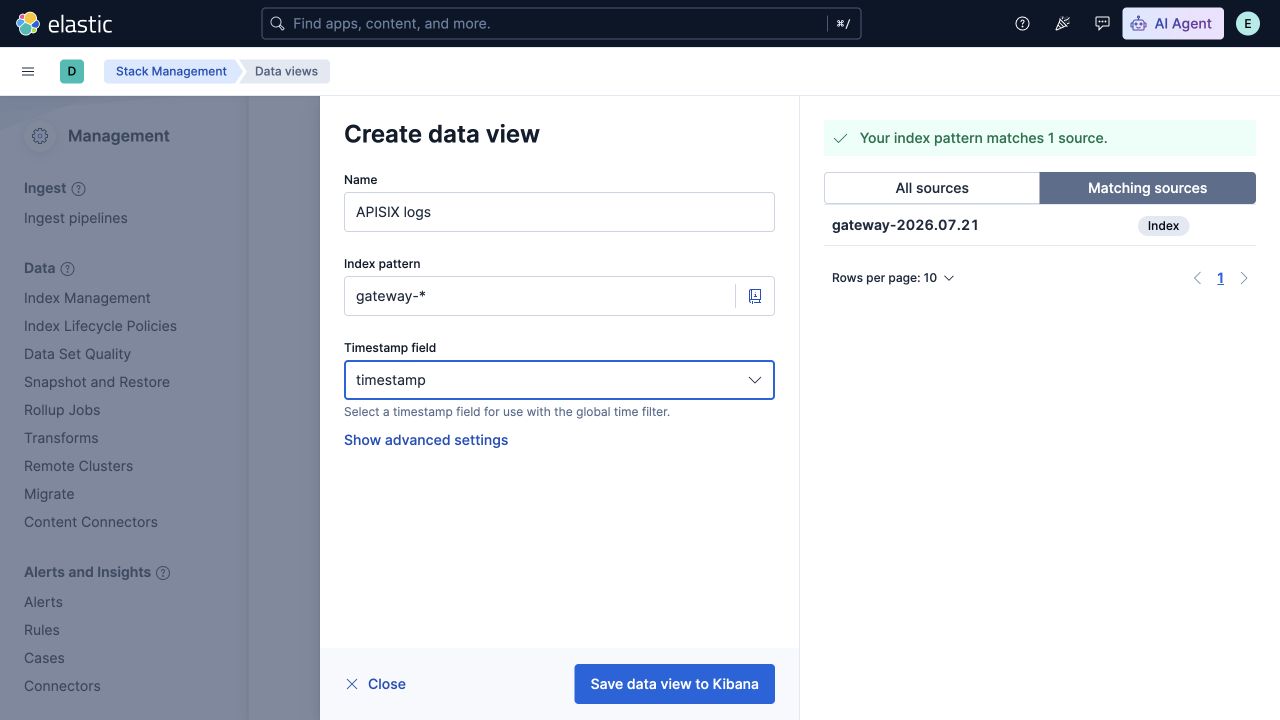Click the search magnifier icon
The width and height of the screenshot is (1280, 720).
278,23
